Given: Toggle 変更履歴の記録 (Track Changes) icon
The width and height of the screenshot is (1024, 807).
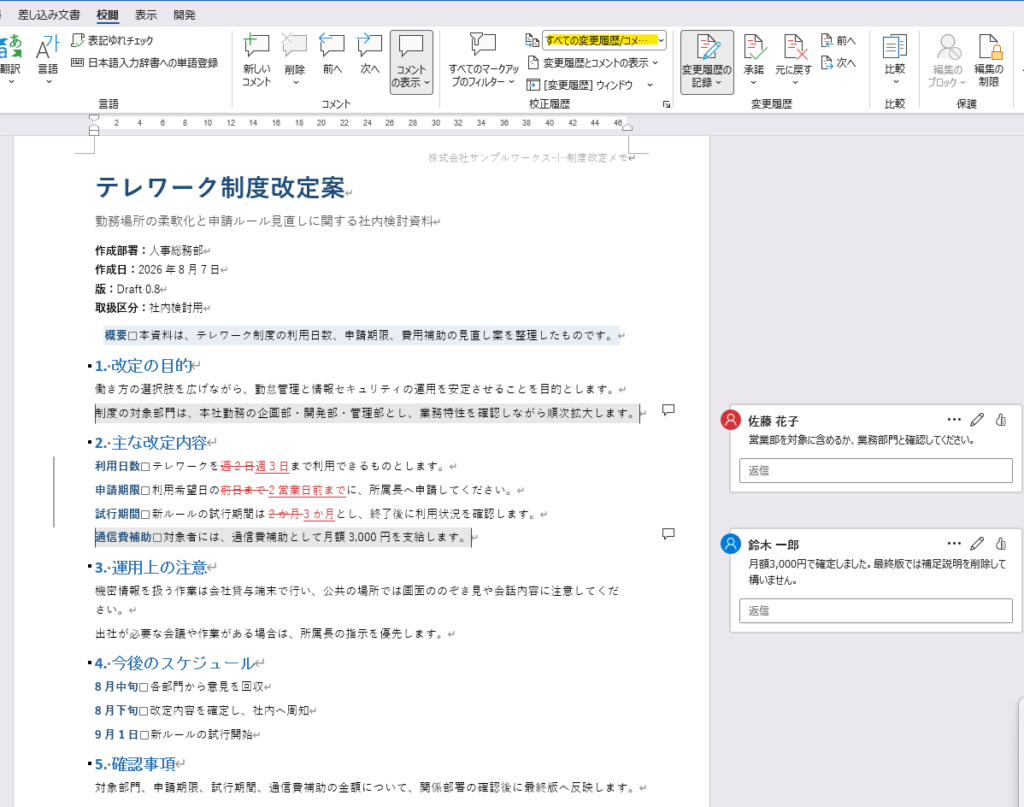Looking at the screenshot, I should [x=707, y=47].
